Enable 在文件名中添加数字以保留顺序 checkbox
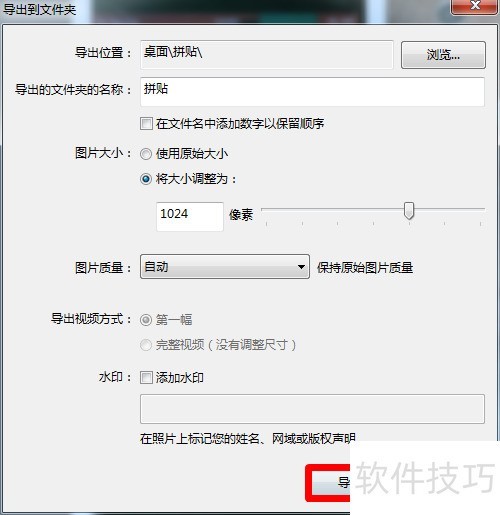 coord(146,124)
